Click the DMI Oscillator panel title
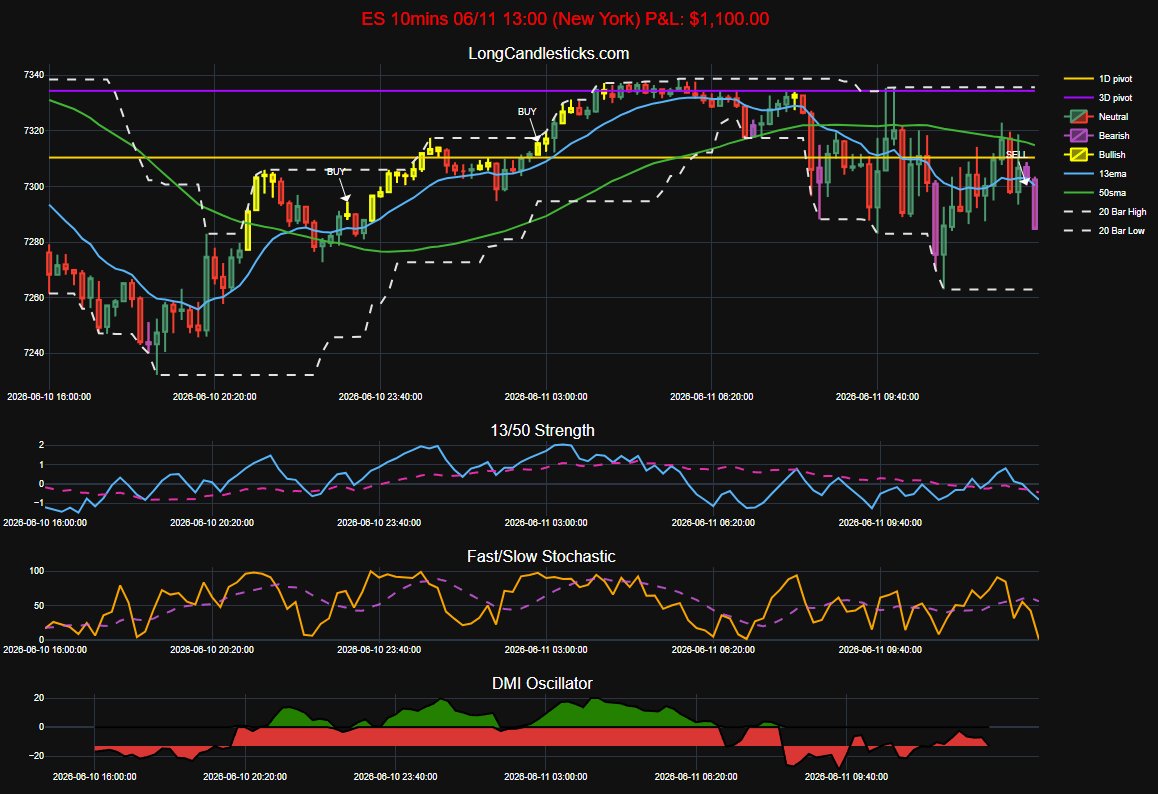The width and height of the screenshot is (1158, 794). pos(542,683)
